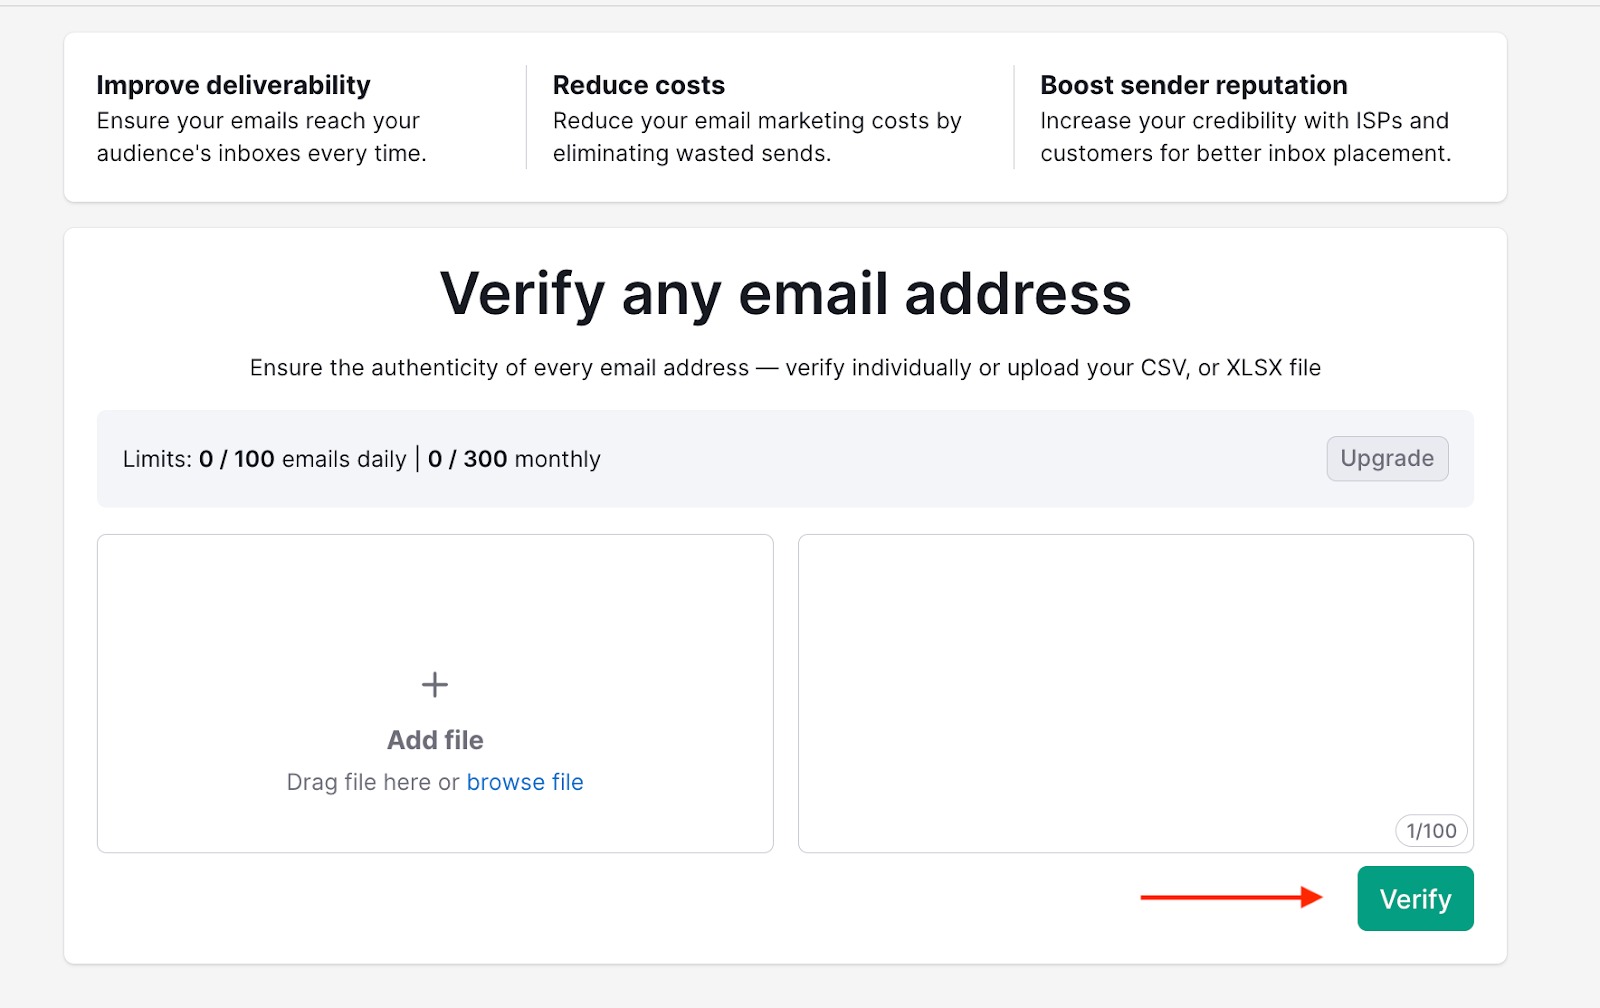
Task: Click the Drag file here text
Action: [x=372, y=782]
